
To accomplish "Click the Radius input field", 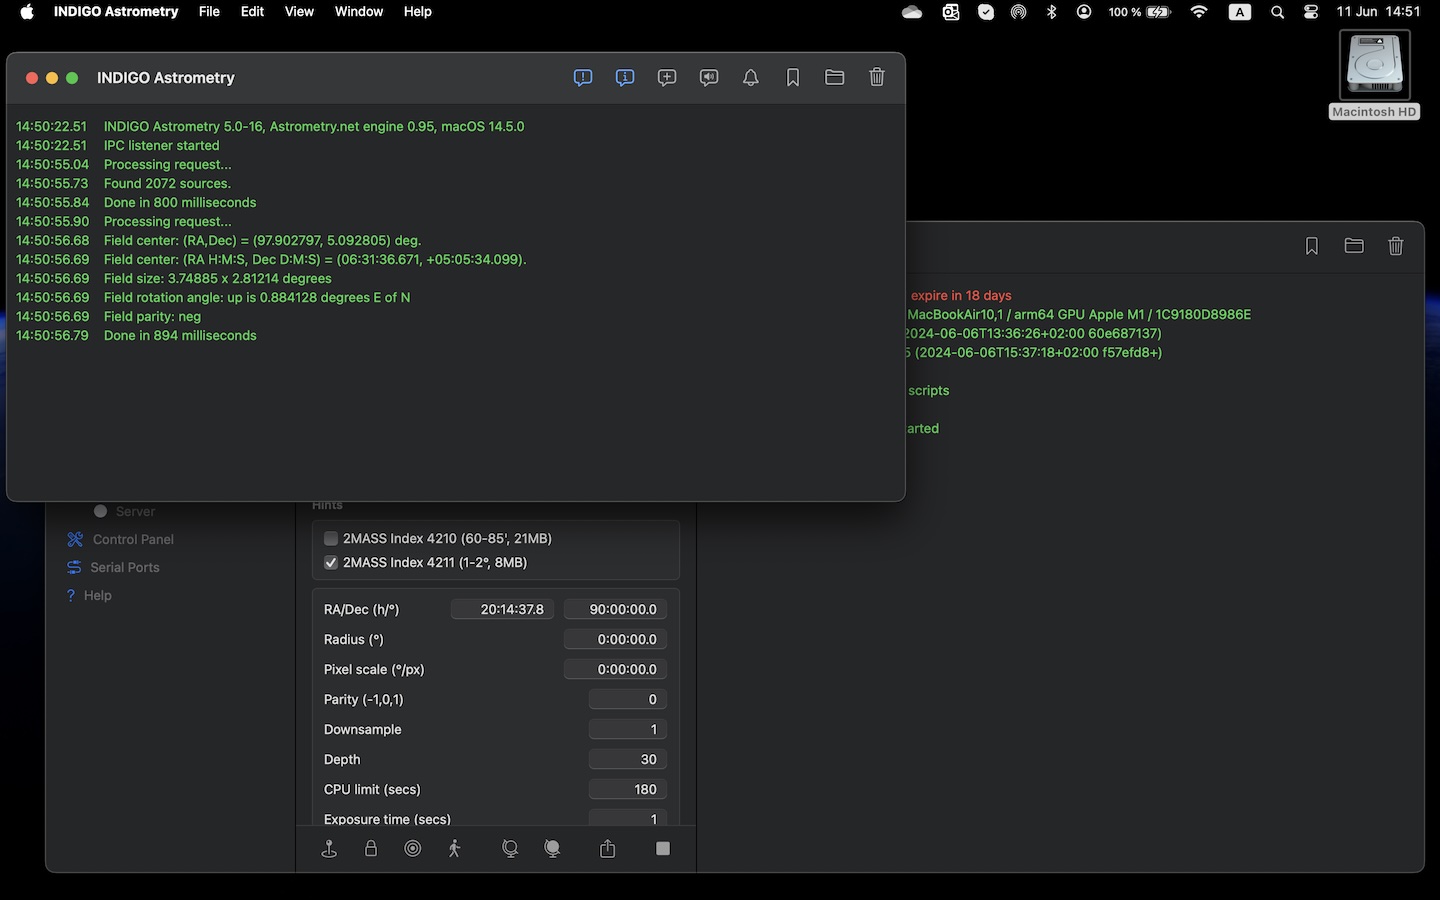I will pyautogui.click(x=615, y=639).
